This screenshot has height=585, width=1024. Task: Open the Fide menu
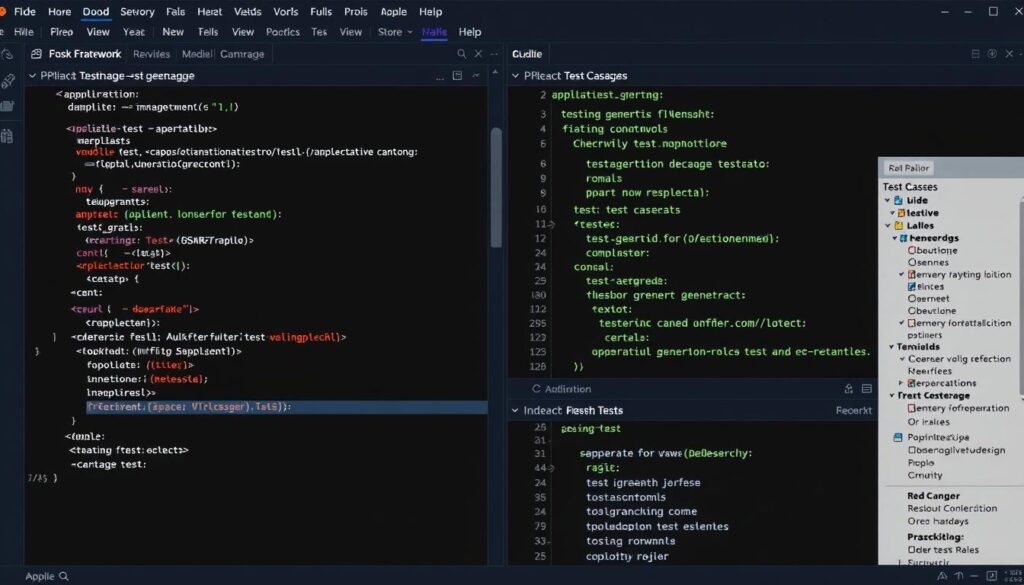click(25, 12)
